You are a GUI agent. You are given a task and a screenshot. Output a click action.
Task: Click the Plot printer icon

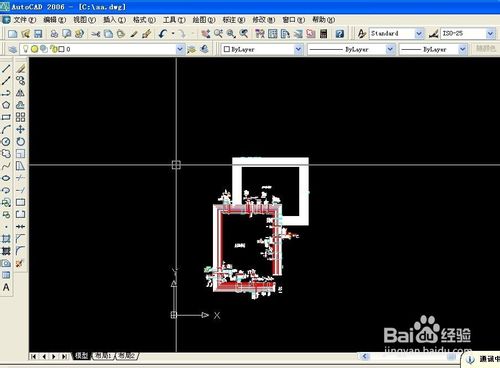click(x=54, y=34)
